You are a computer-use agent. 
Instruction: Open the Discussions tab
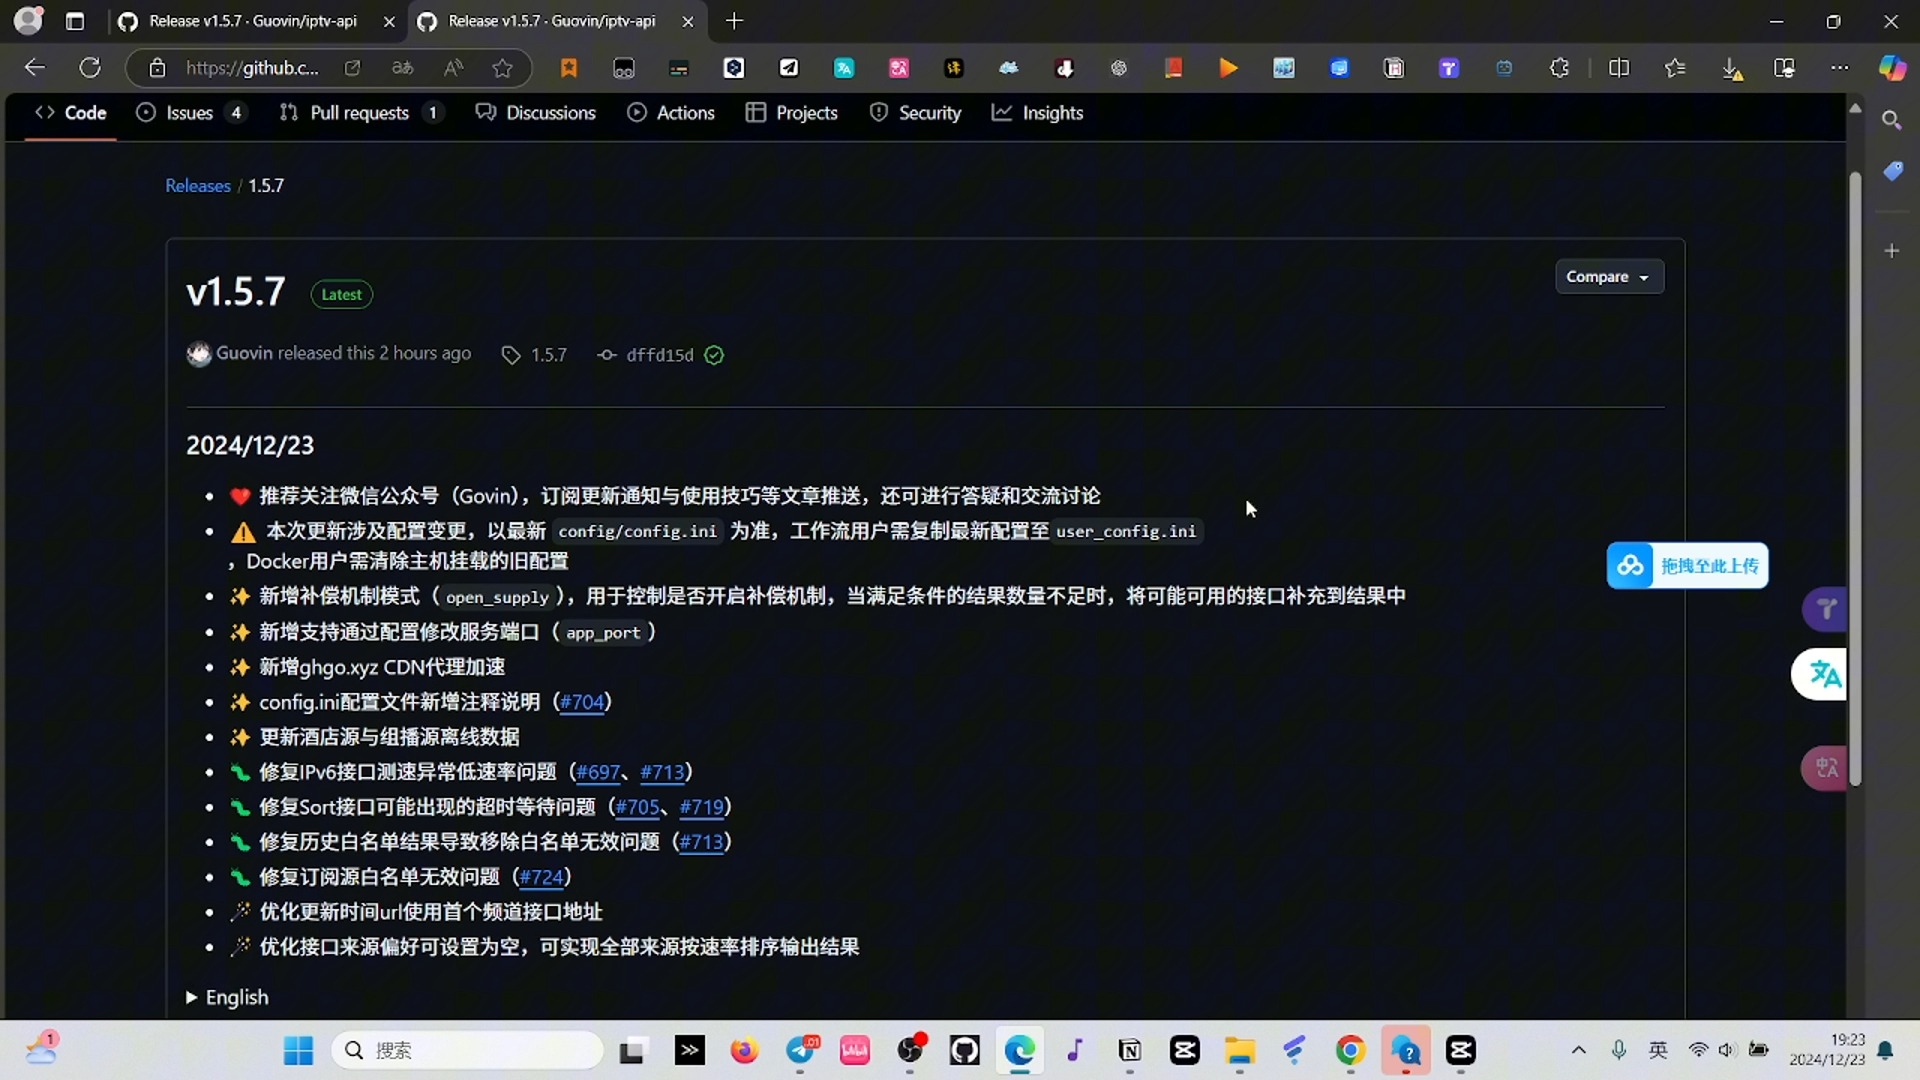pyautogui.click(x=536, y=113)
